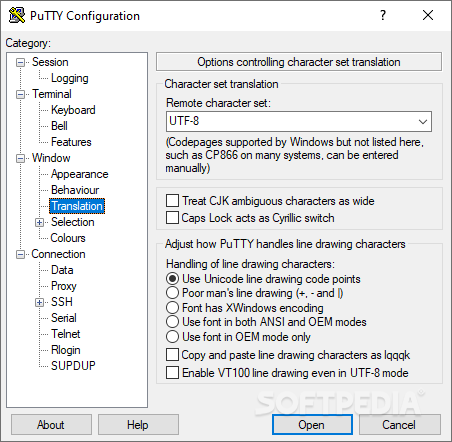
Task: Select the Session category
Action: coord(50,62)
